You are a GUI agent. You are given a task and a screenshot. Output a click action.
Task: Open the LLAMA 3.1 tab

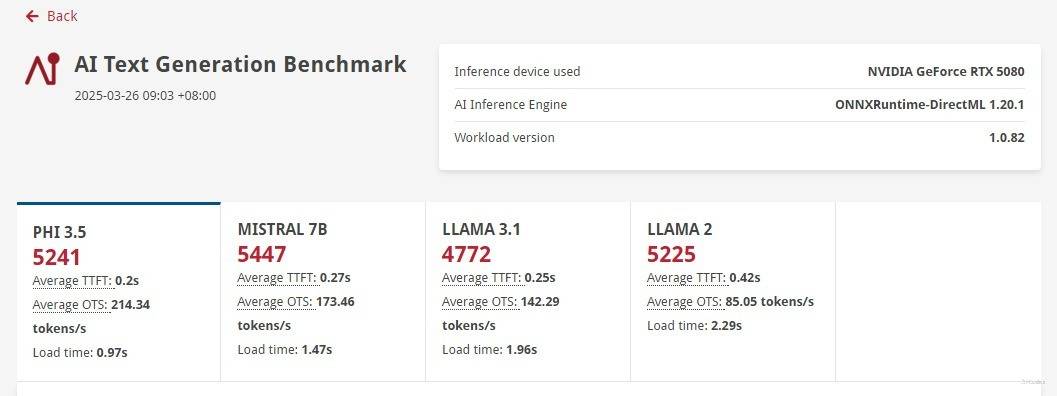(528, 292)
